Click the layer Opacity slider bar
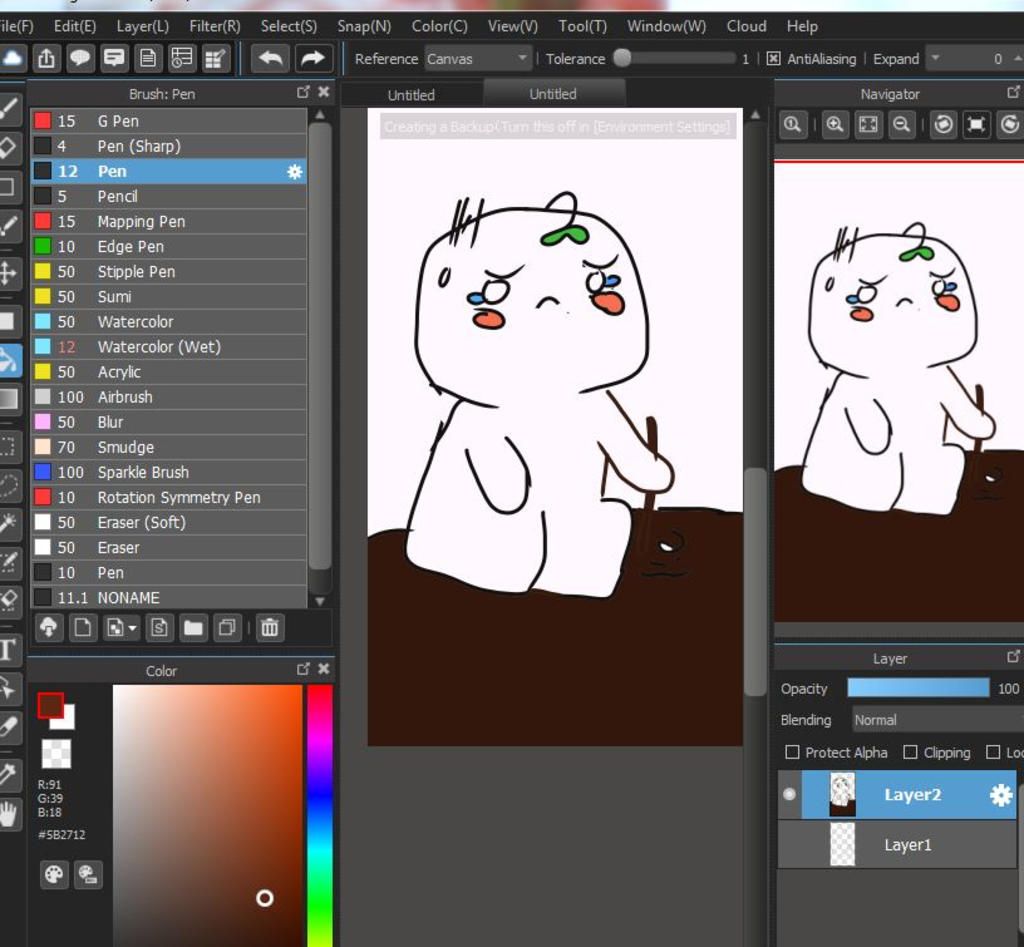This screenshot has height=947, width=1024. [918, 688]
